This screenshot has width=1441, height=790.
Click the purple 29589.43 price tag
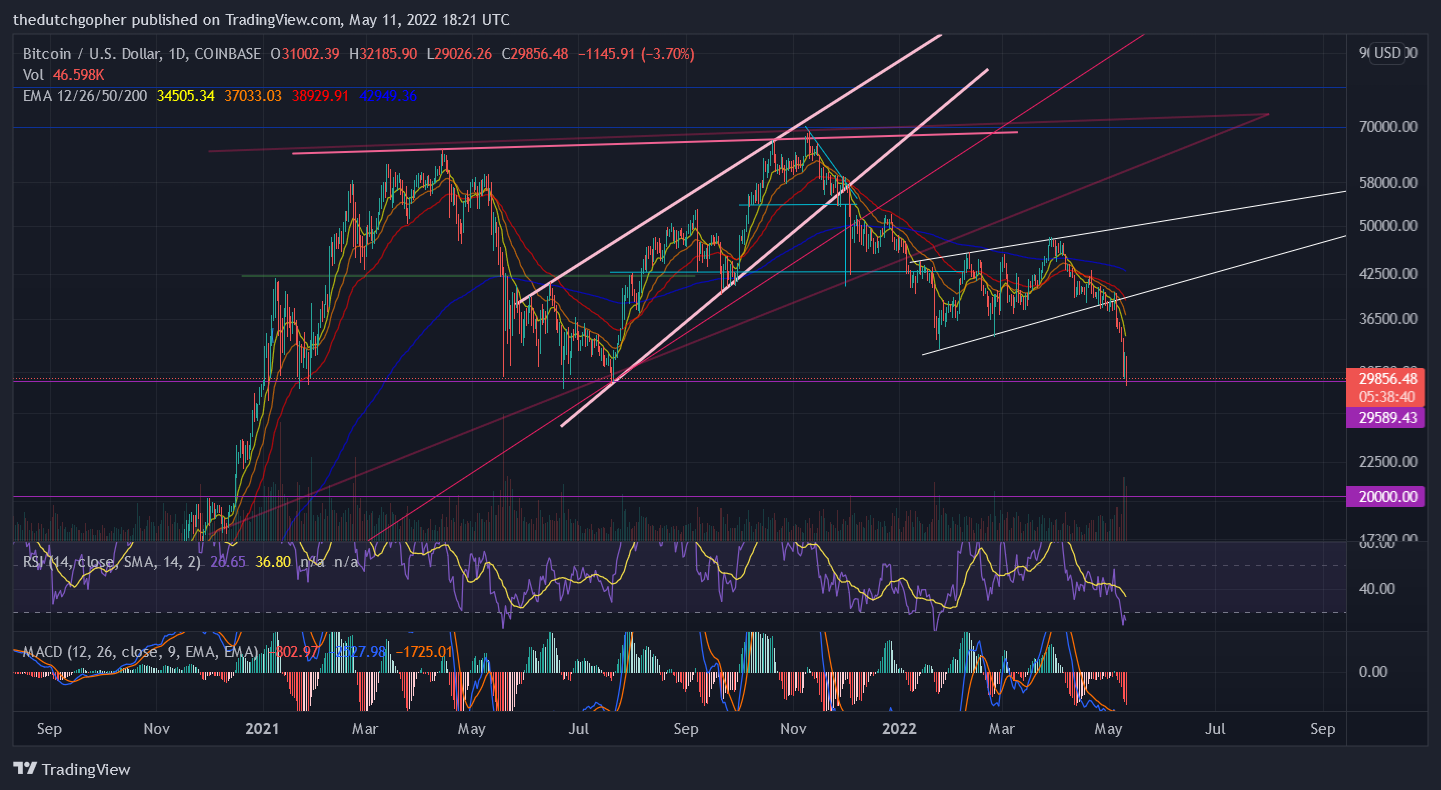click(x=1386, y=418)
